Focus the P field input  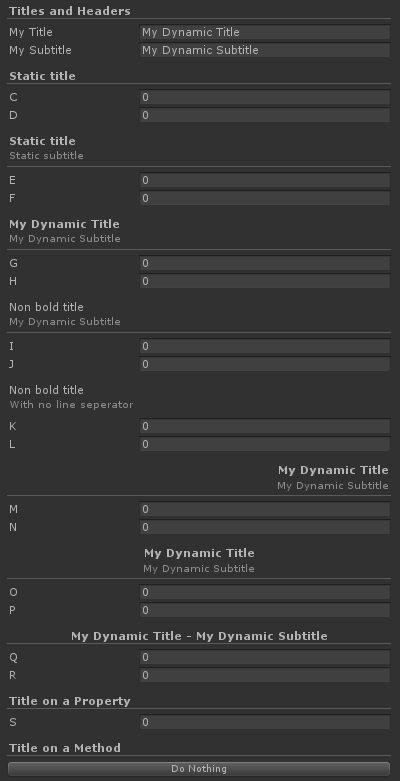point(265,610)
